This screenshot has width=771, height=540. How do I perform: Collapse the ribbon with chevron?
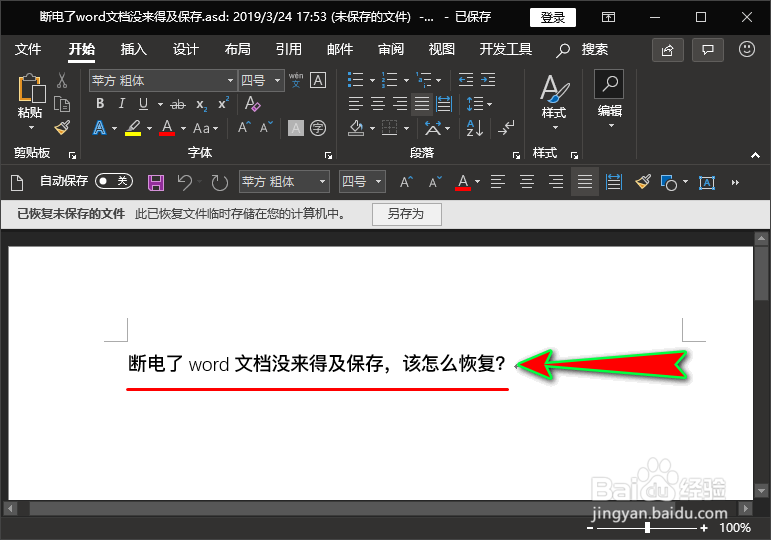click(755, 155)
